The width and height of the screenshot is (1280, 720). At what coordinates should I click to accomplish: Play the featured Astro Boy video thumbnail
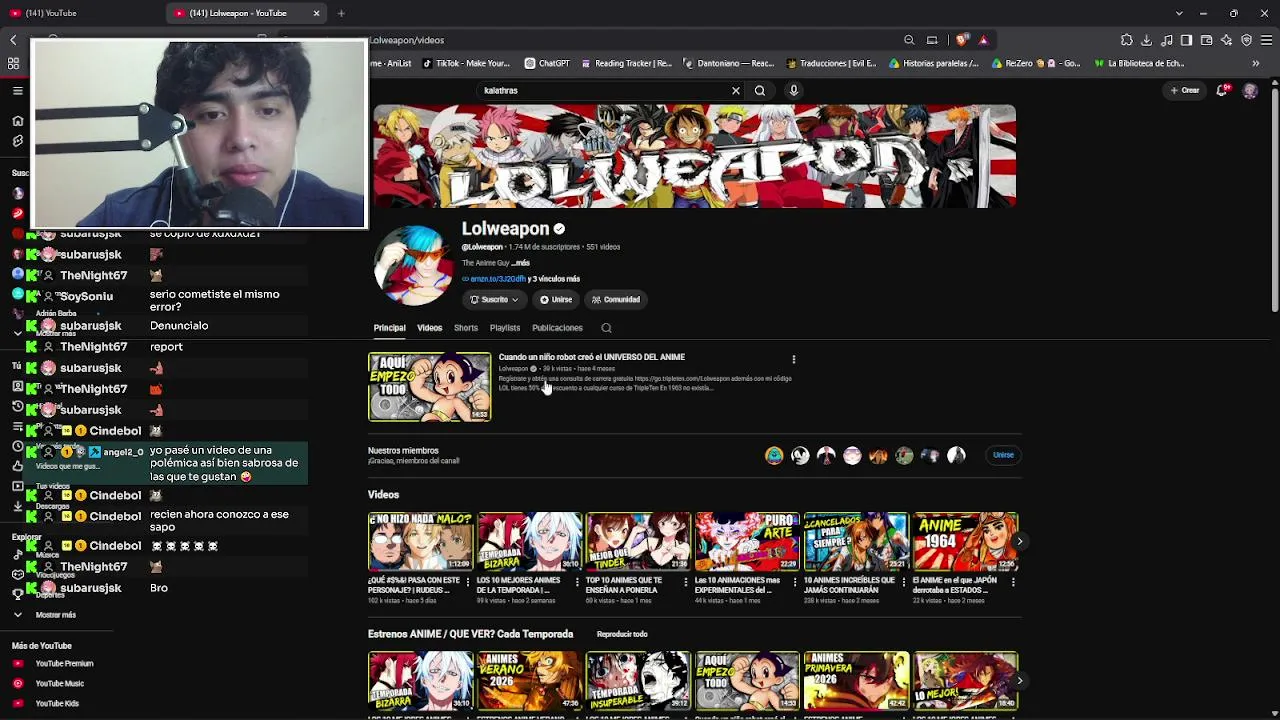(430, 387)
